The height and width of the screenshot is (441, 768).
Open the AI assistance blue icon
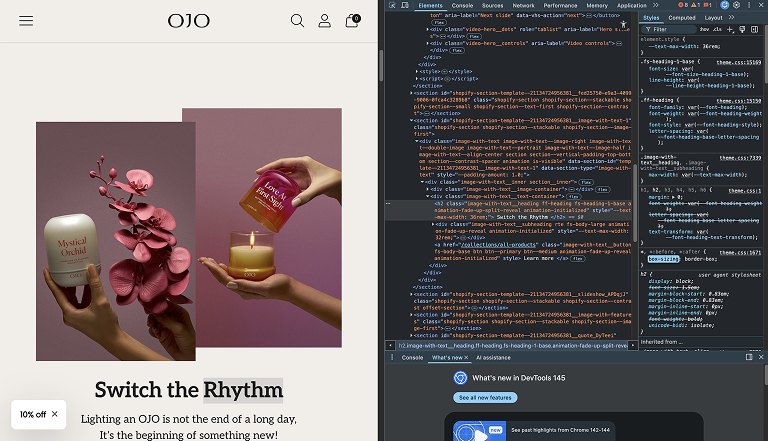724,5
